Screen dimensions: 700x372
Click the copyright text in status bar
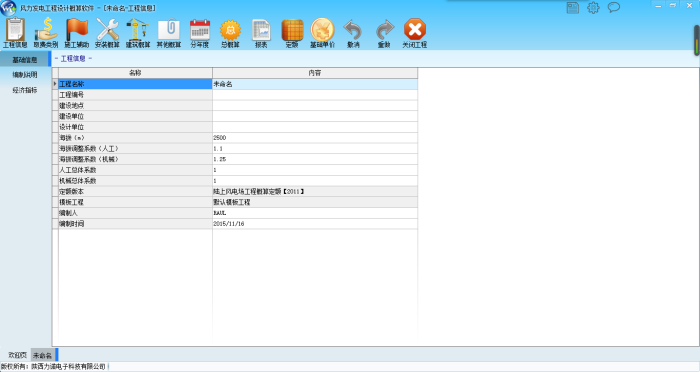(53, 367)
